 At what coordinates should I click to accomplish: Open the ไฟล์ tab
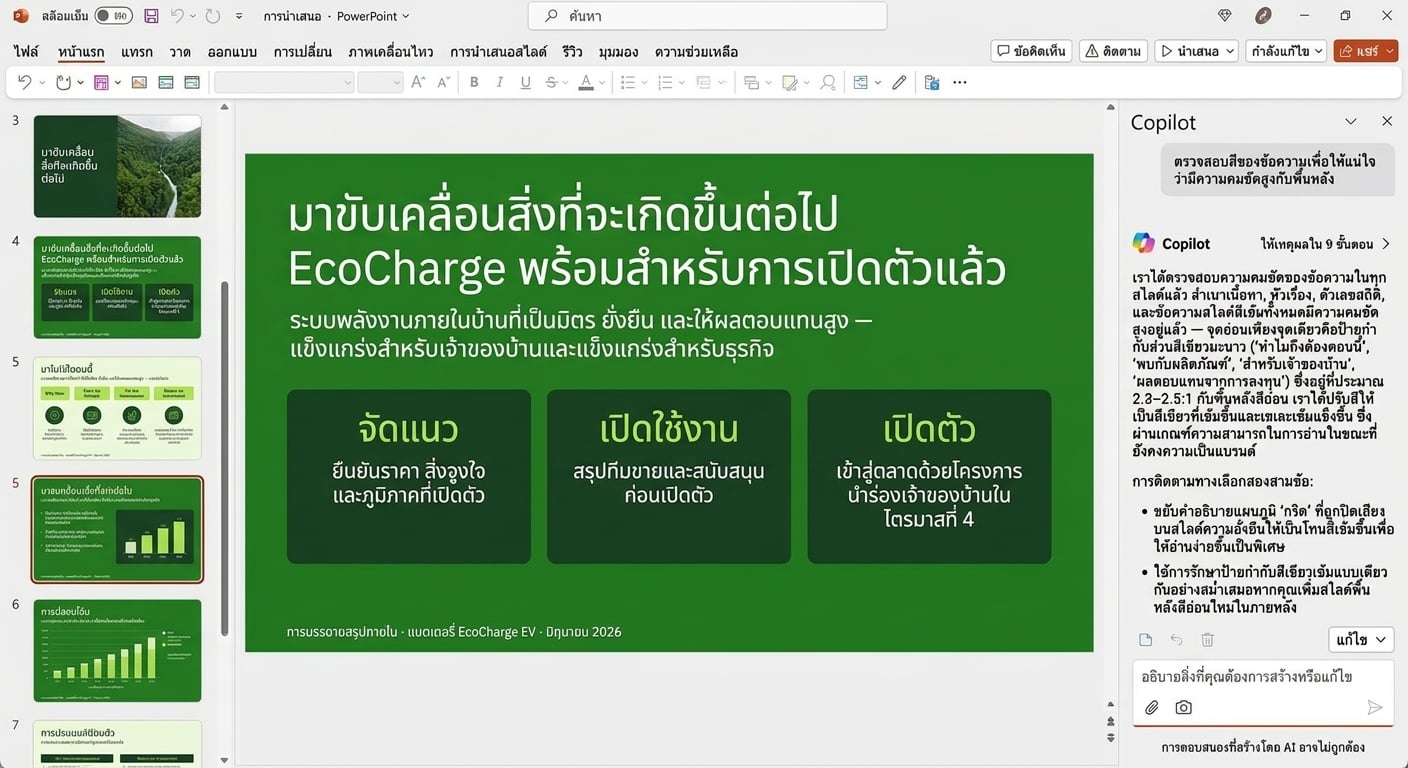point(26,51)
